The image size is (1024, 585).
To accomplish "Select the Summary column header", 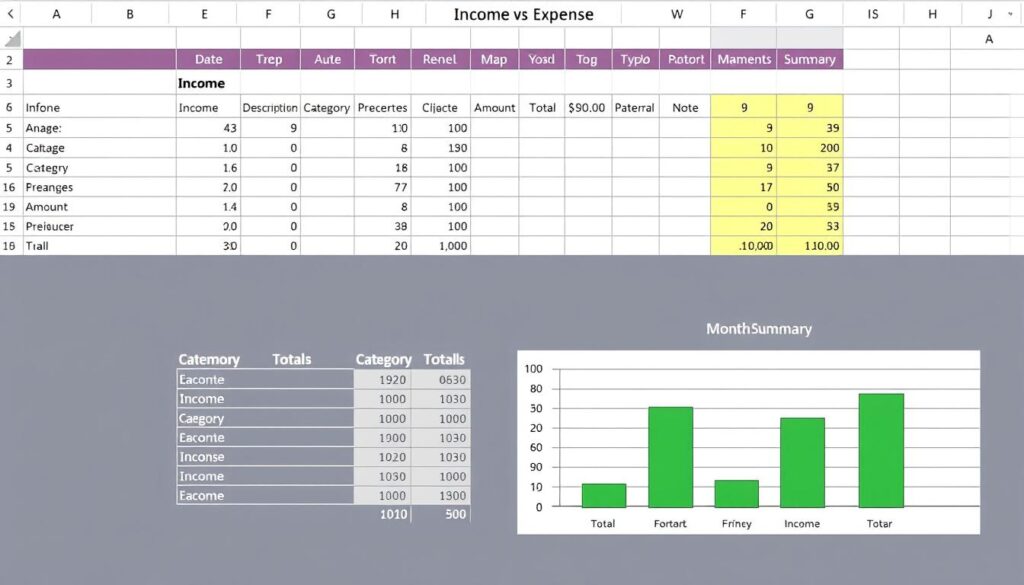I will [810, 59].
